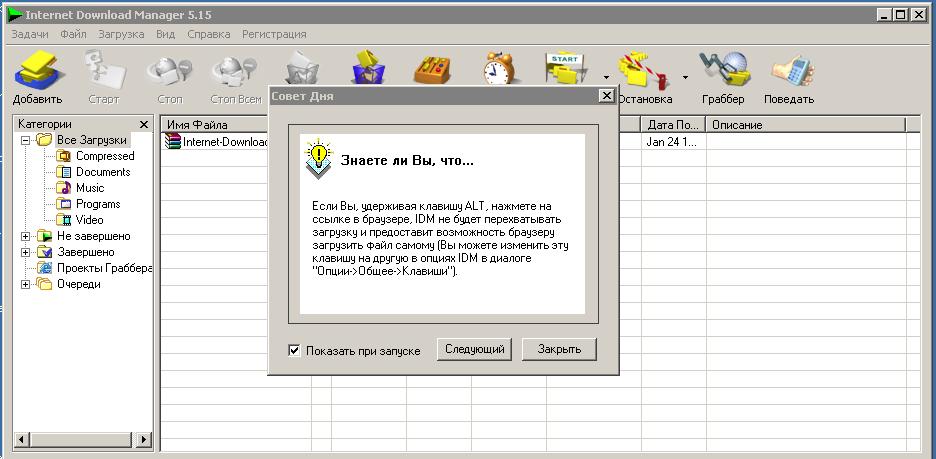Open the Справка menu
The image size is (936, 459).
[208, 34]
